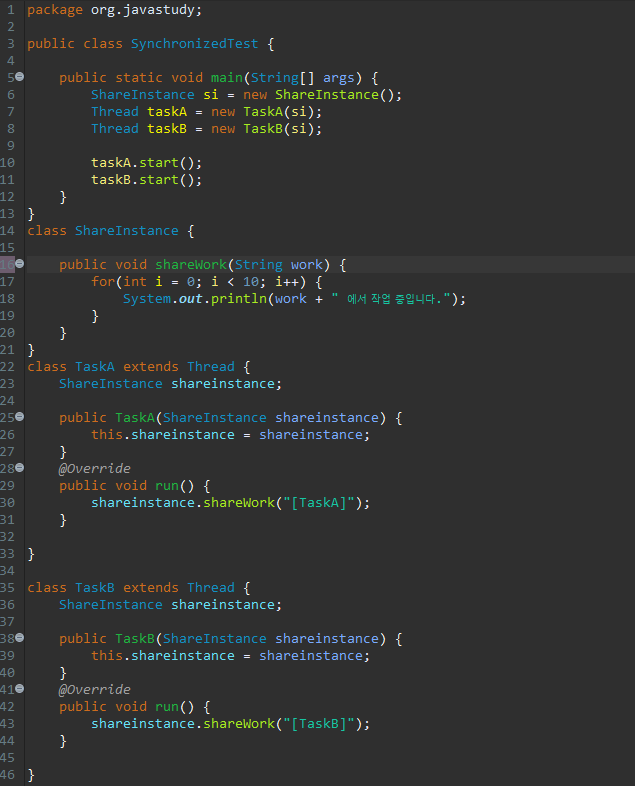Click 'this.shareinstance' assignment on line 39
The height and width of the screenshot is (786, 635).
[231, 656]
